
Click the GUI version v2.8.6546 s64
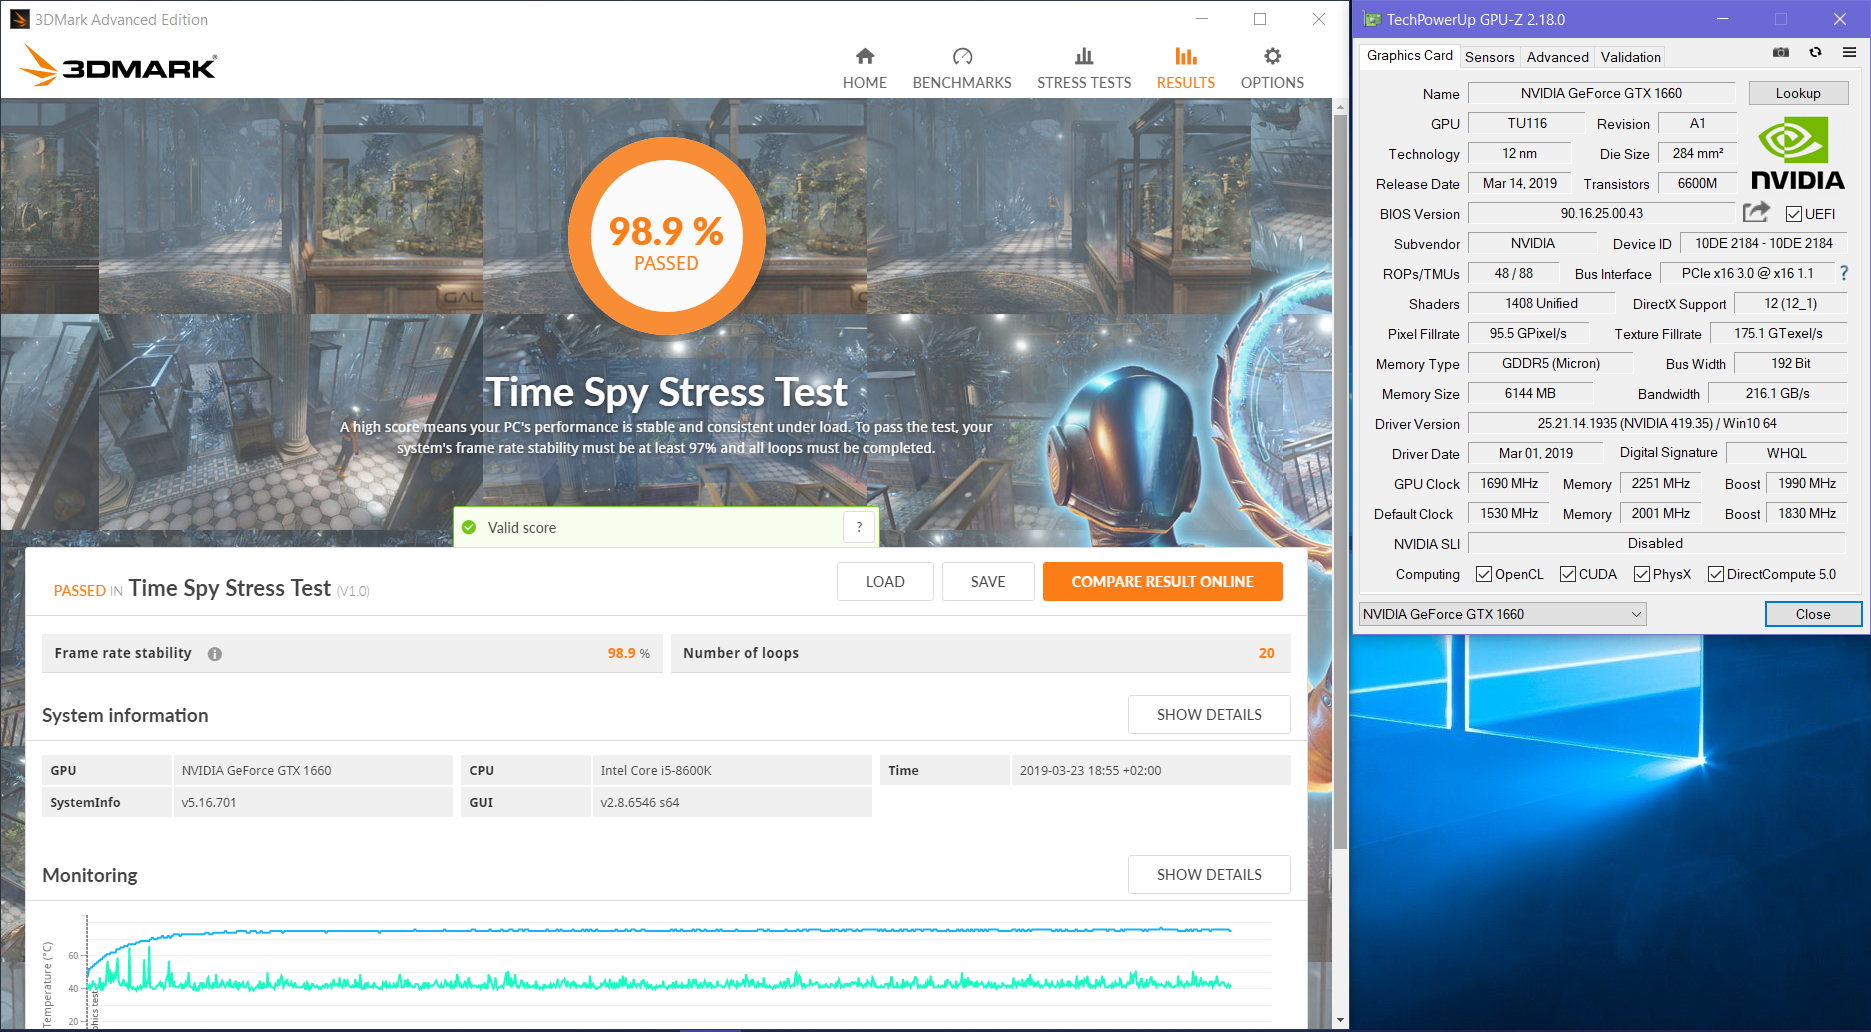tap(731, 802)
